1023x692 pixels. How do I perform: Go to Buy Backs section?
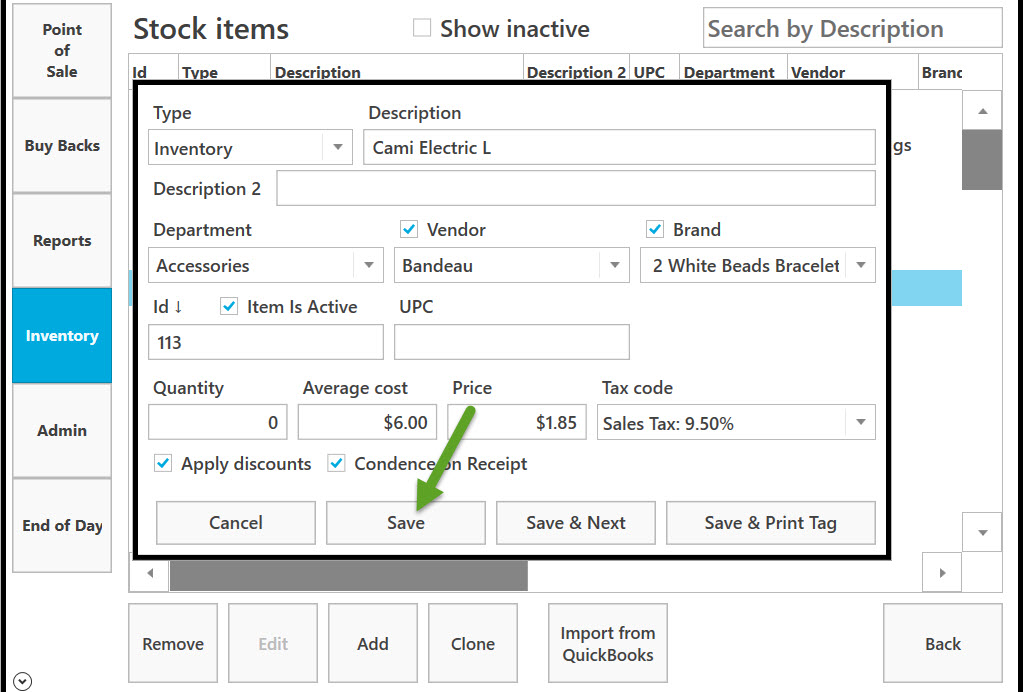pos(62,146)
